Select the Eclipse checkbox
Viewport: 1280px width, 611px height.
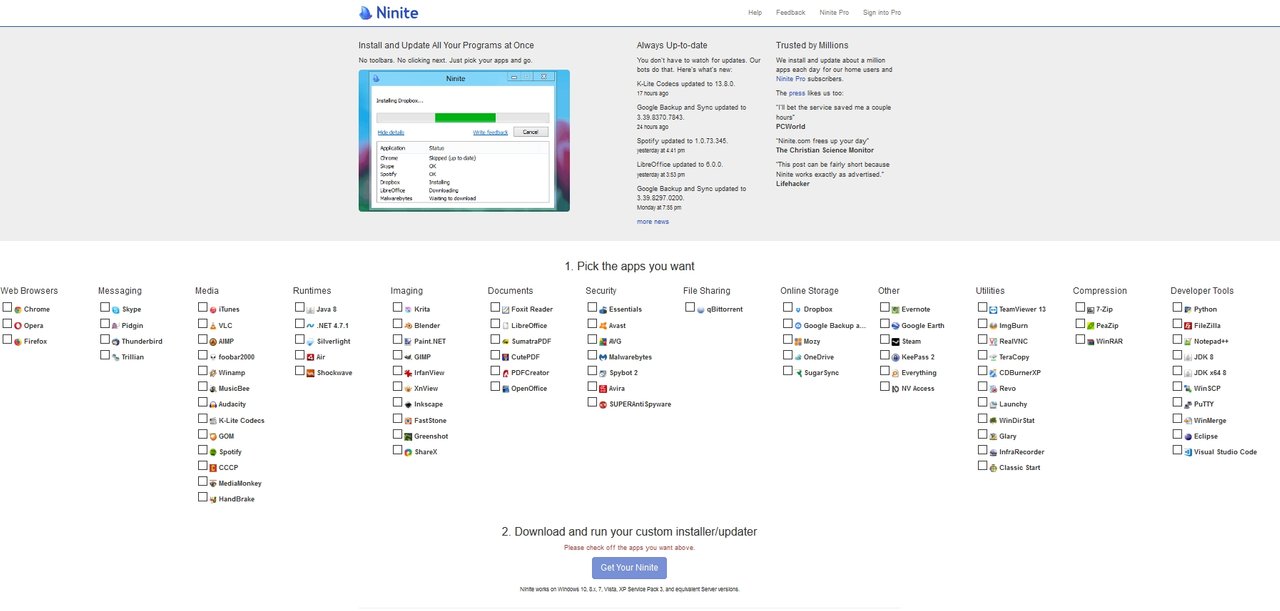[1178, 435]
